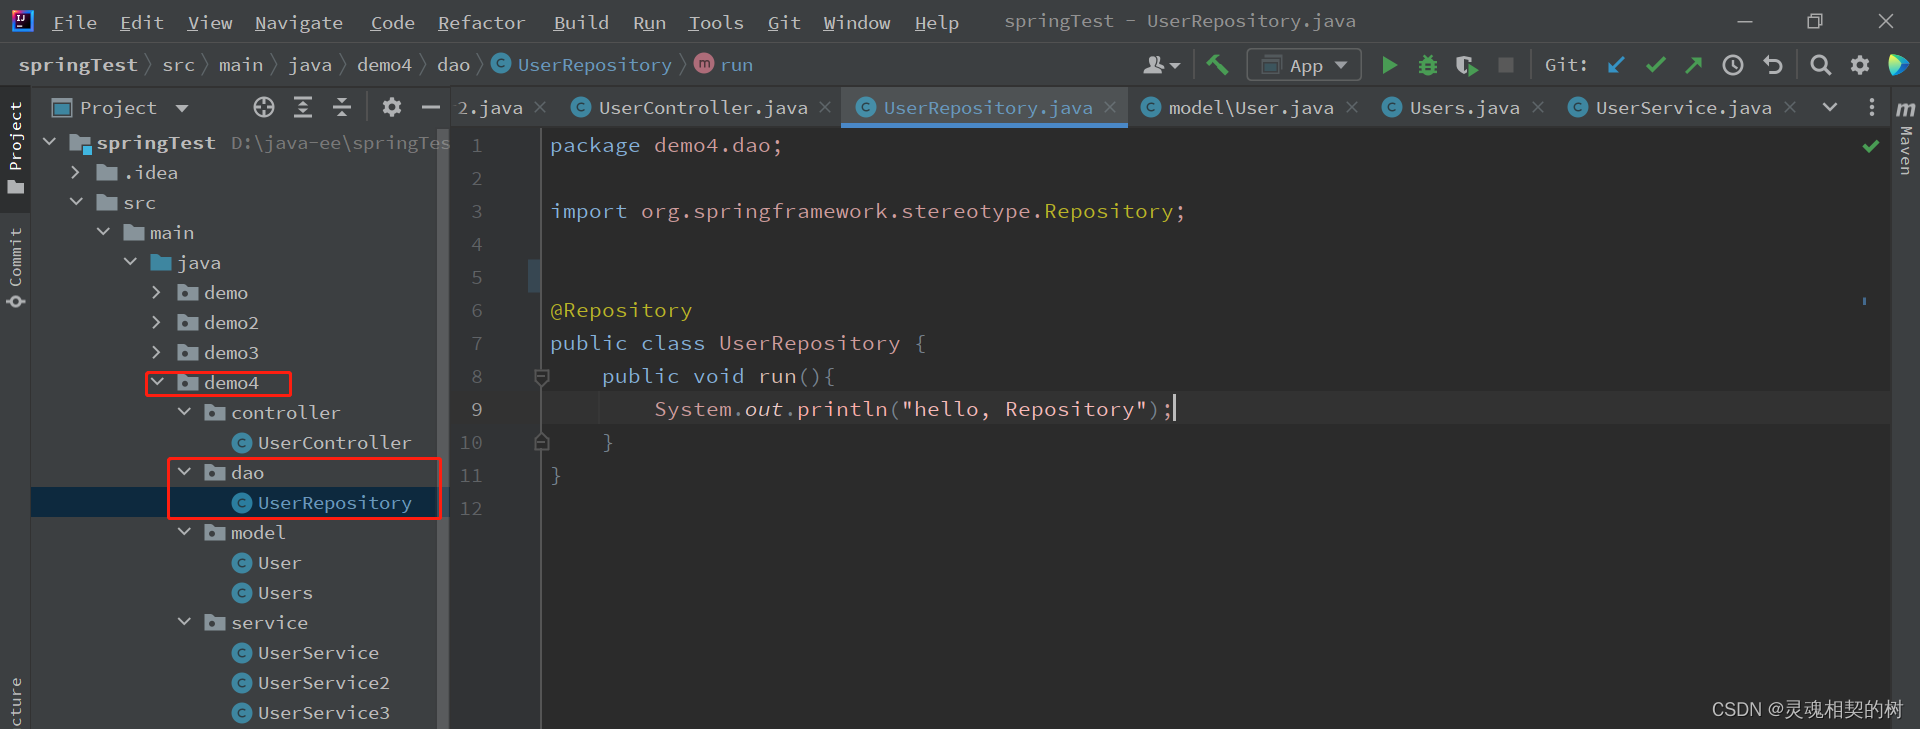Open IDE settings gear in toolbar
The image size is (1920, 729).
[x=1860, y=65]
